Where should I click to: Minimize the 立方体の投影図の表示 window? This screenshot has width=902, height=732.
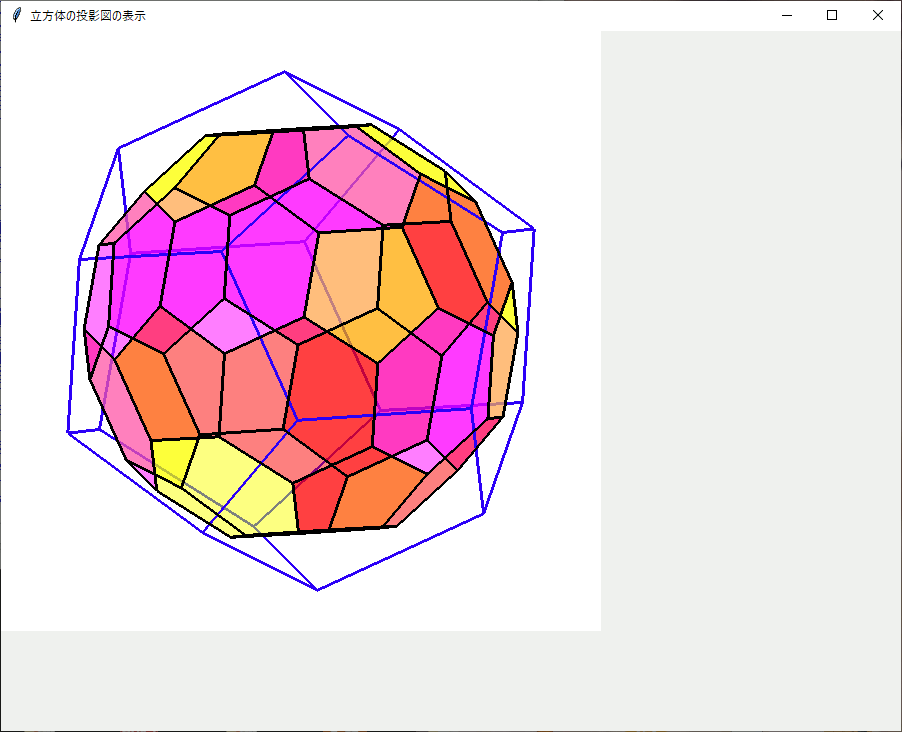click(787, 16)
